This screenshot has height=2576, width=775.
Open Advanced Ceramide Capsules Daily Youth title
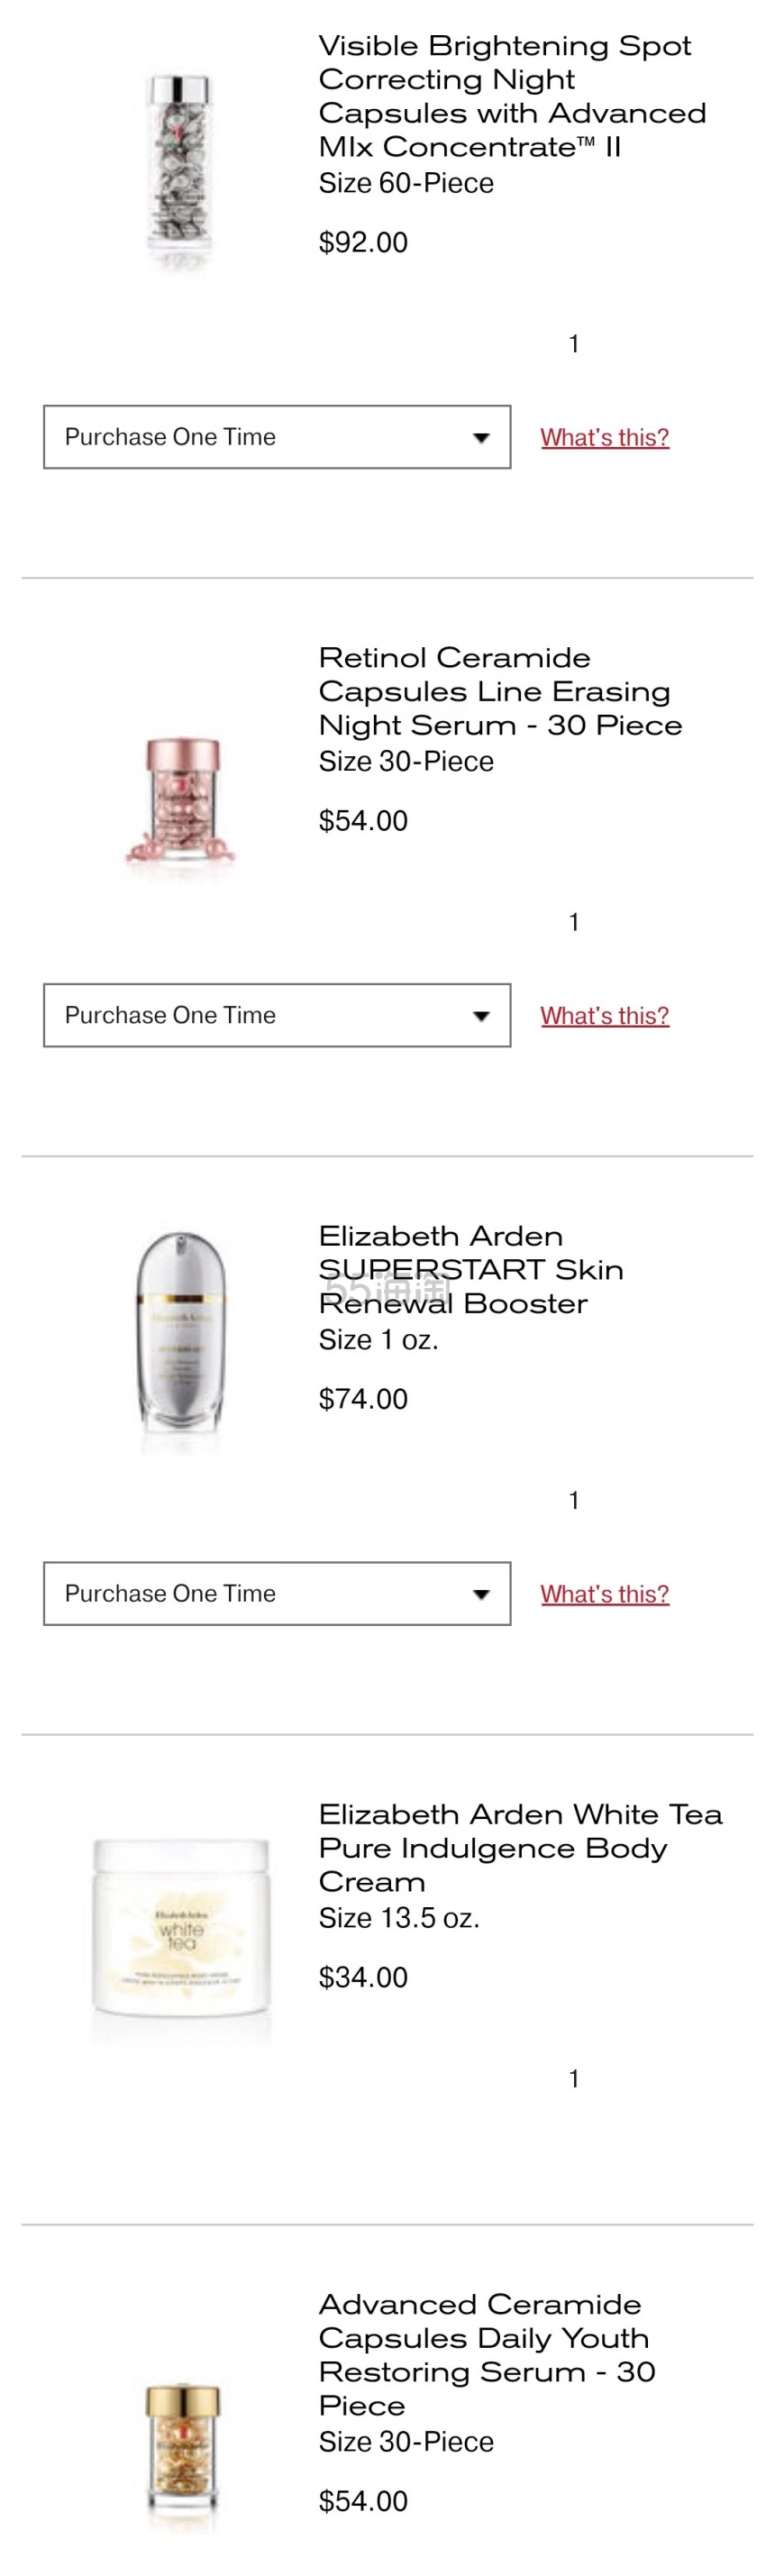pos(487,2354)
